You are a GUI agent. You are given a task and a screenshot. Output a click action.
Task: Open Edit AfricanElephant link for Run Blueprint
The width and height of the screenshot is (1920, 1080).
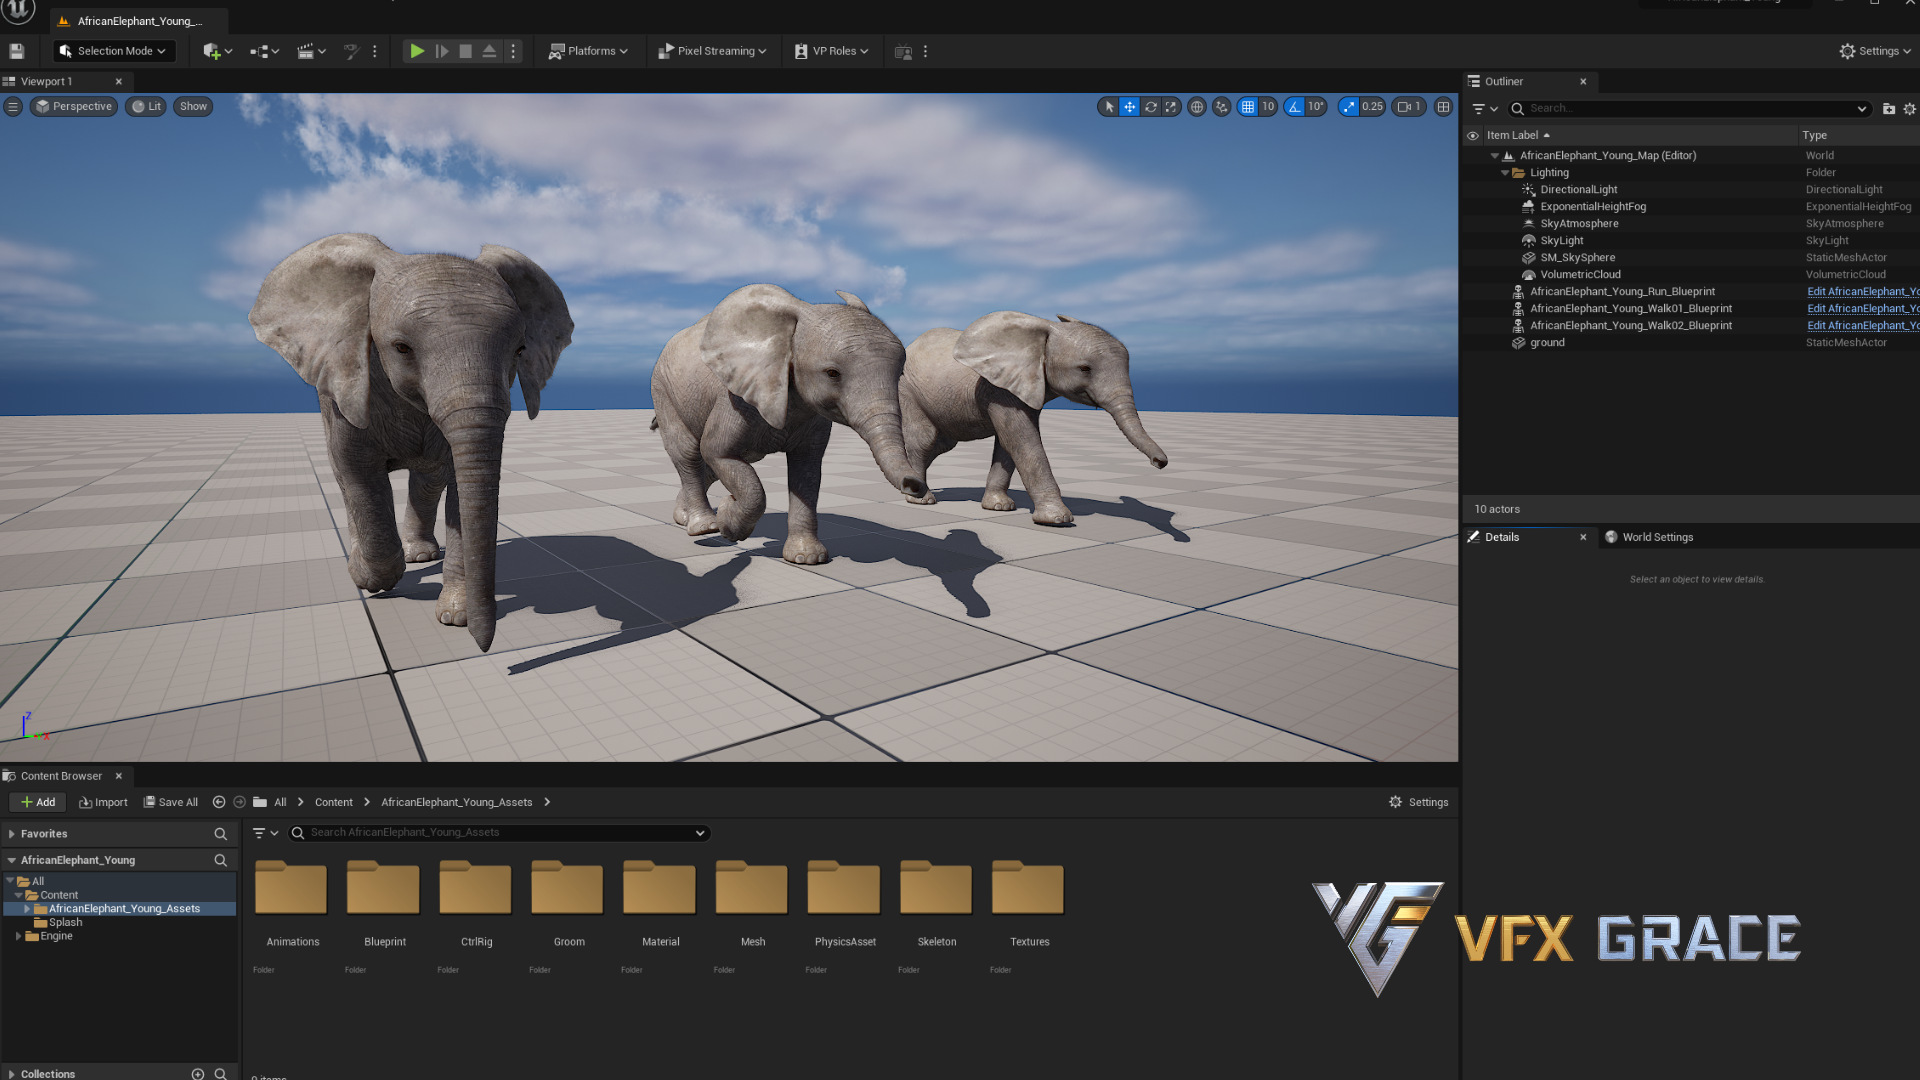(1862, 292)
